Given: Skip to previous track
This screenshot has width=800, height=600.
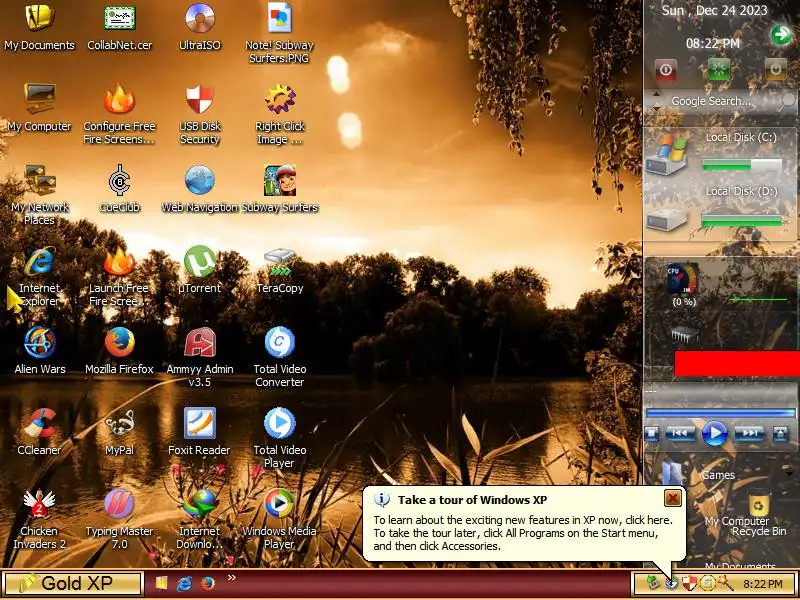Looking at the screenshot, I should pos(681,434).
